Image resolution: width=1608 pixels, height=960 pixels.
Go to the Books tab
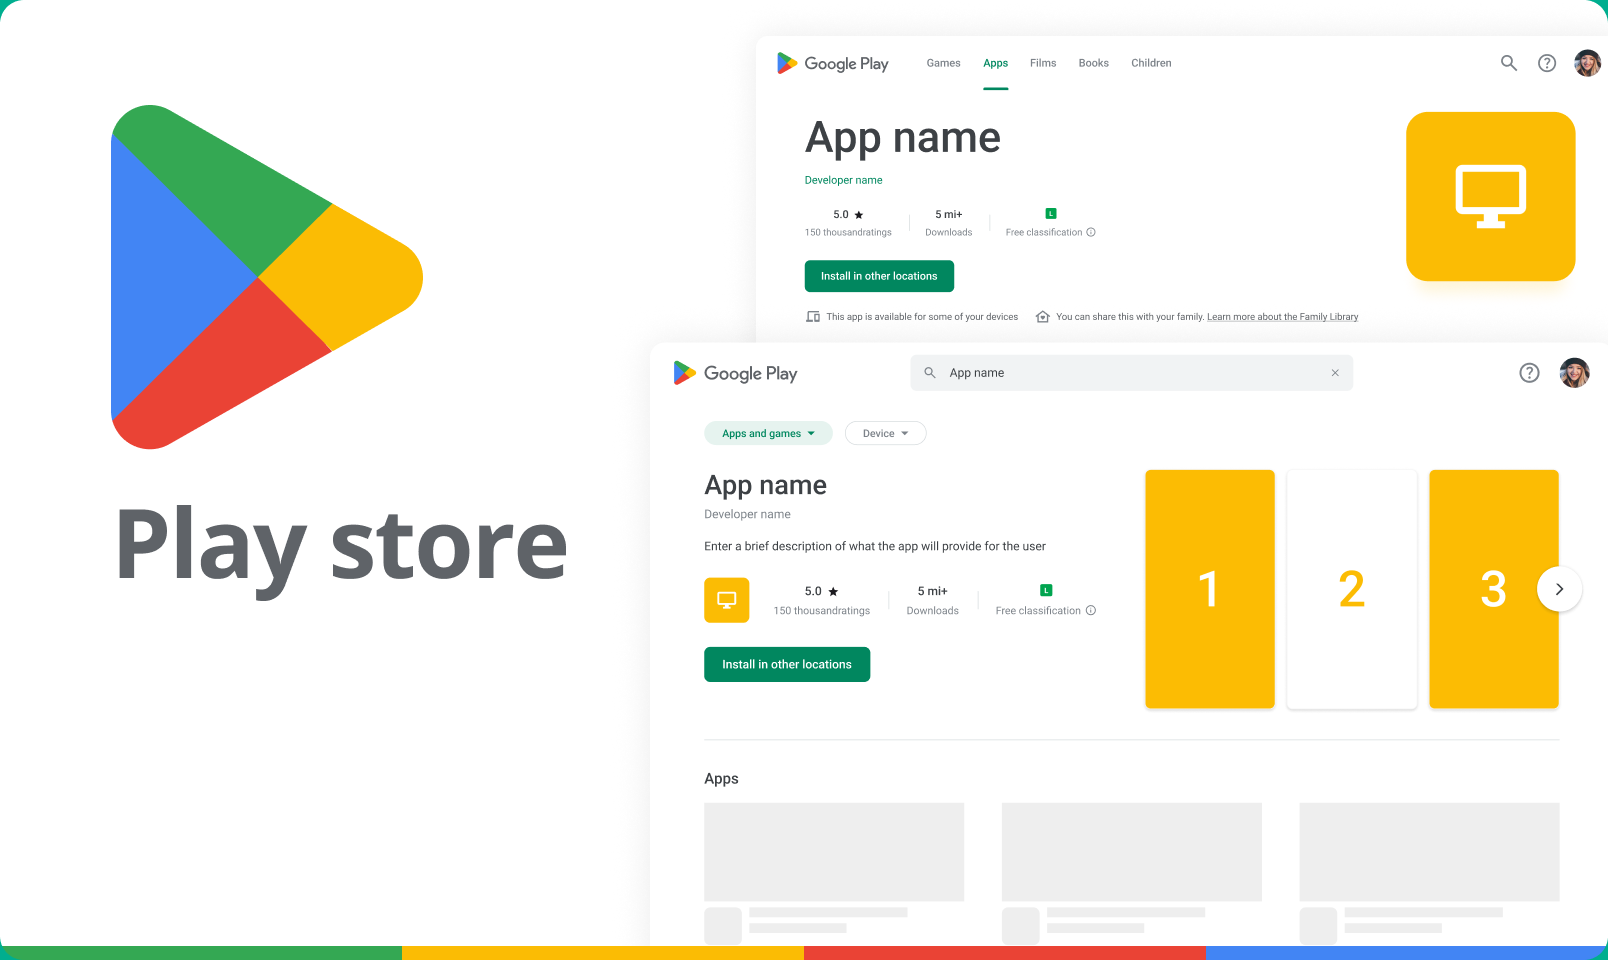pyautogui.click(x=1093, y=63)
